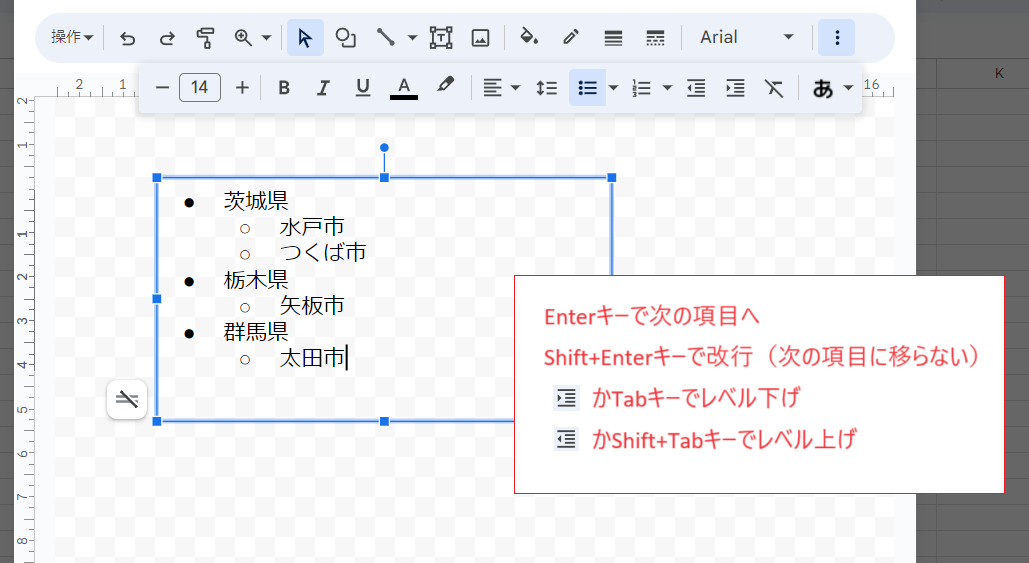Click the 矢板市 sub-item
The image size is (1029, 563).
point(312,305)
